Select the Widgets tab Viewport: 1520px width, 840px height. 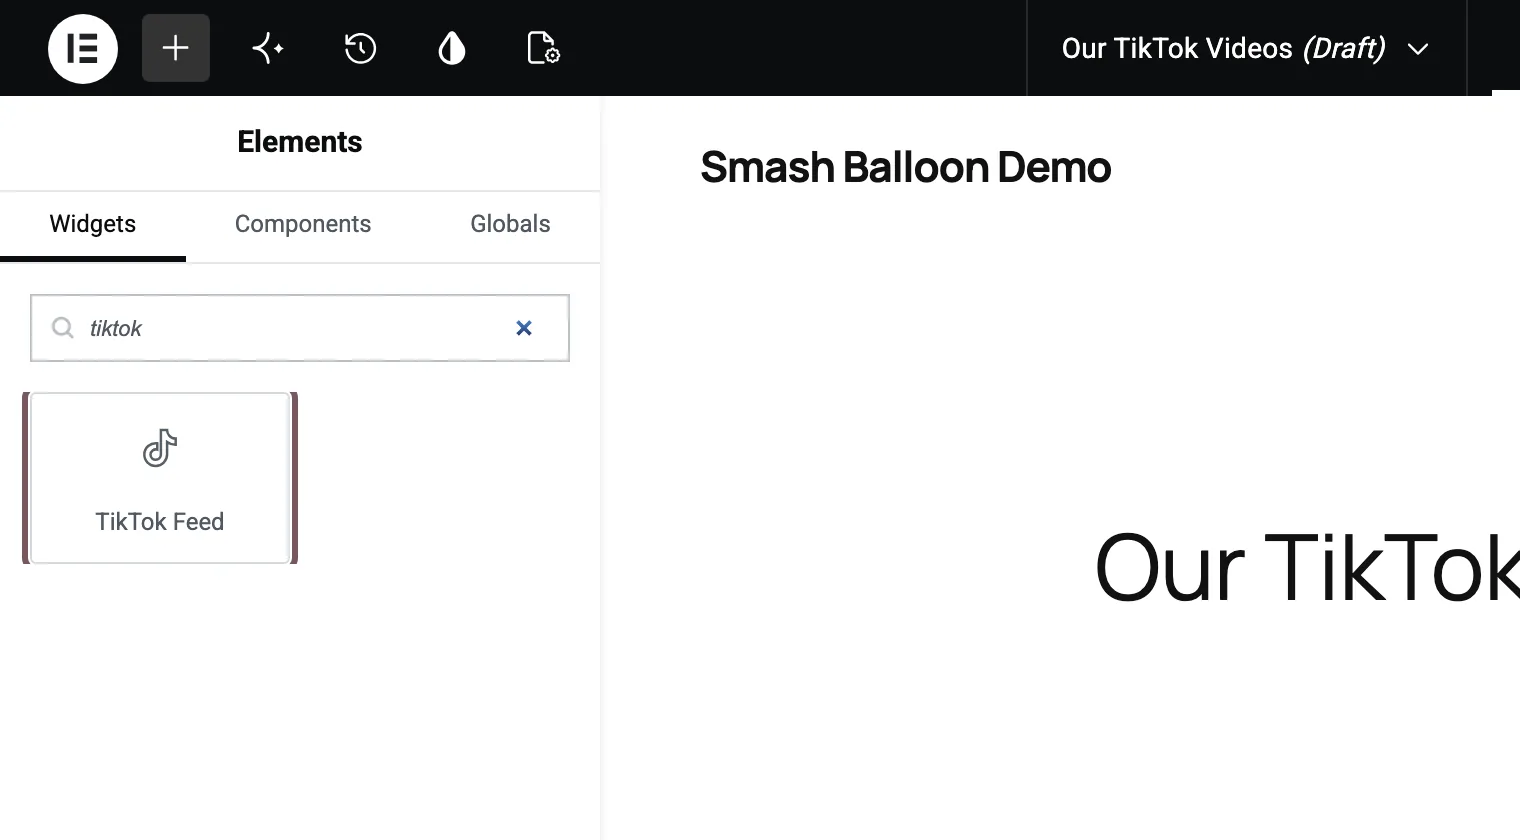pos(93,224)
